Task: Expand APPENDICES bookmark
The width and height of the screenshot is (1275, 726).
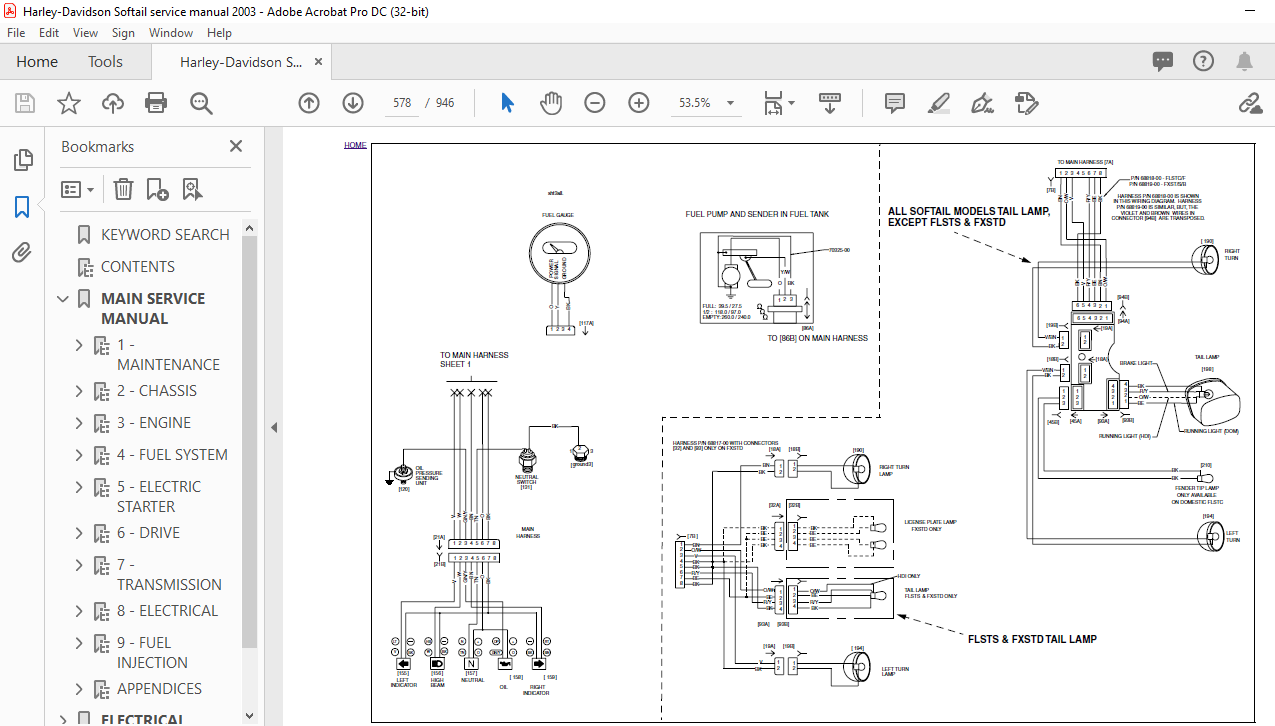Action: click(79, 689)
